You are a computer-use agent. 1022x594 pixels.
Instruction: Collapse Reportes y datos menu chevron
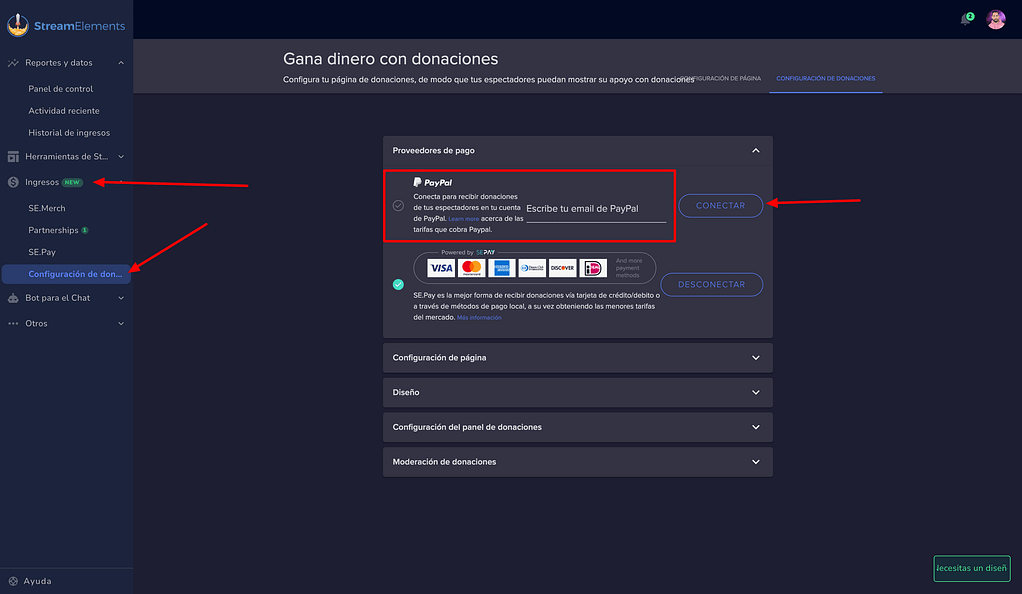(x=121, y=63)
